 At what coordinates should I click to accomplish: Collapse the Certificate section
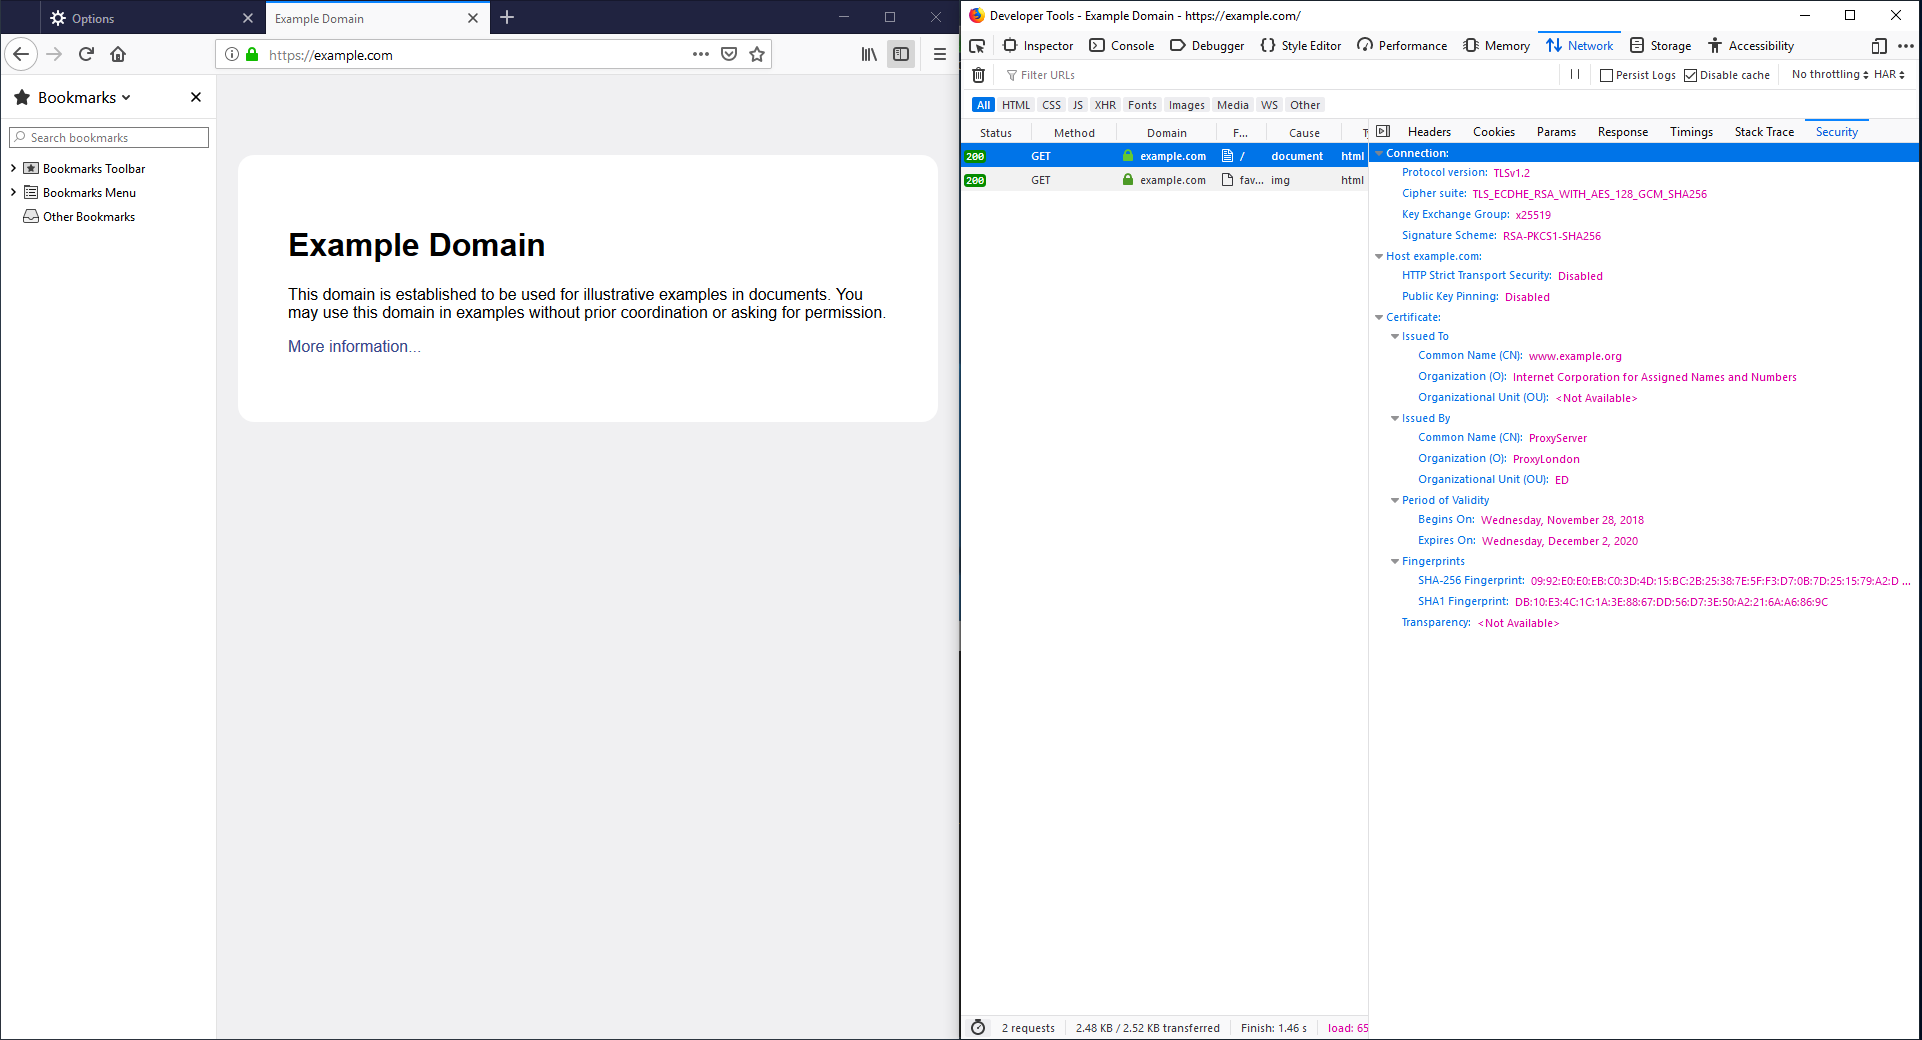[1380, 317]
